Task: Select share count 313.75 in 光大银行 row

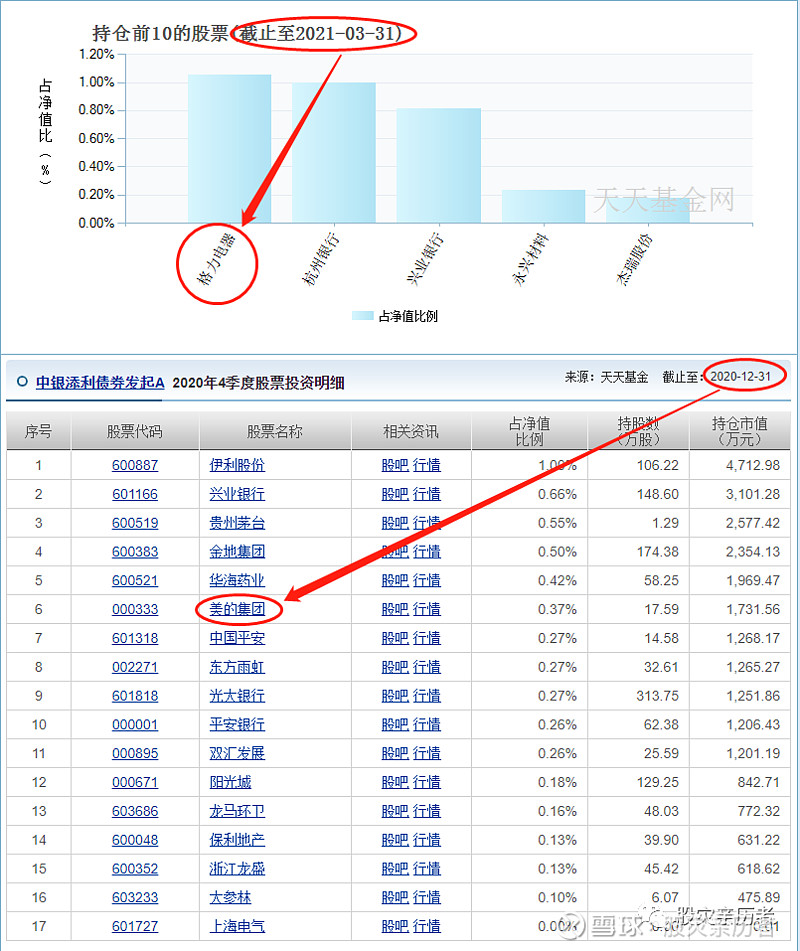Action: [x=657, y=696]
